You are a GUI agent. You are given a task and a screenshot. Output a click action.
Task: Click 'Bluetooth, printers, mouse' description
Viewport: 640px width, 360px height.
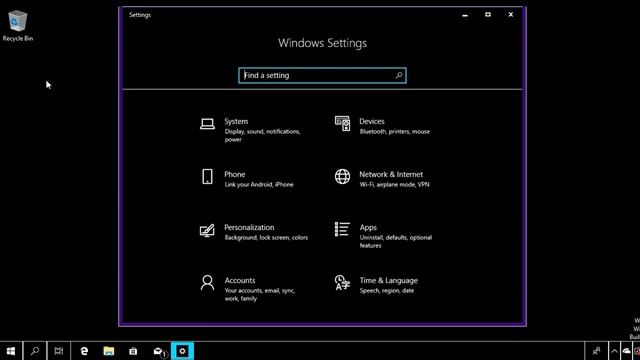point(394,131)
